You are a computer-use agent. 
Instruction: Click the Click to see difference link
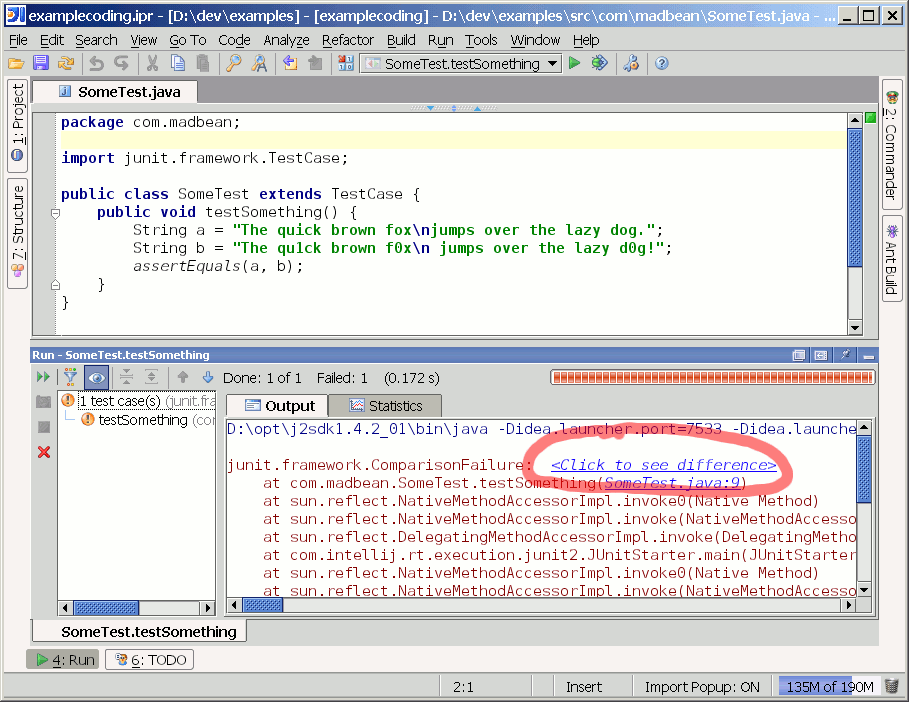[663, 465]
